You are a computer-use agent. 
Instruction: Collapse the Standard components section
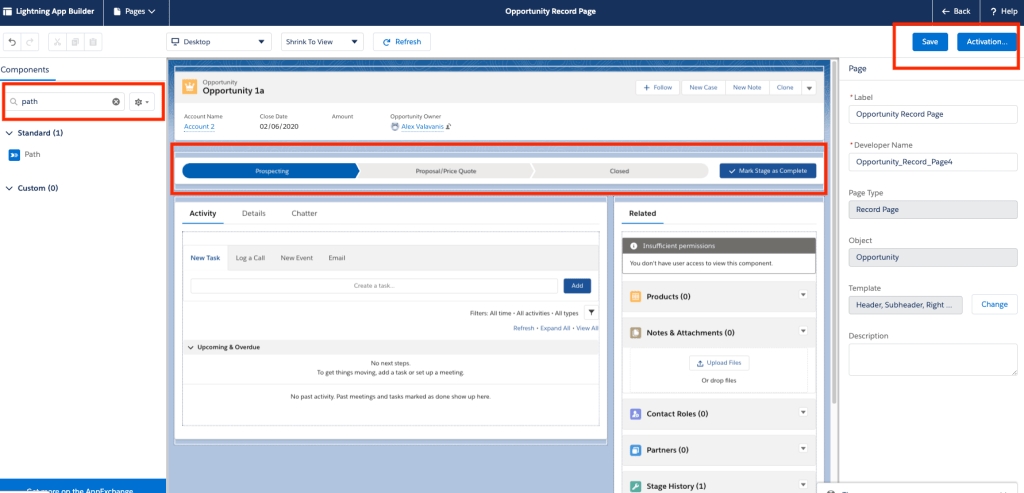10,132
